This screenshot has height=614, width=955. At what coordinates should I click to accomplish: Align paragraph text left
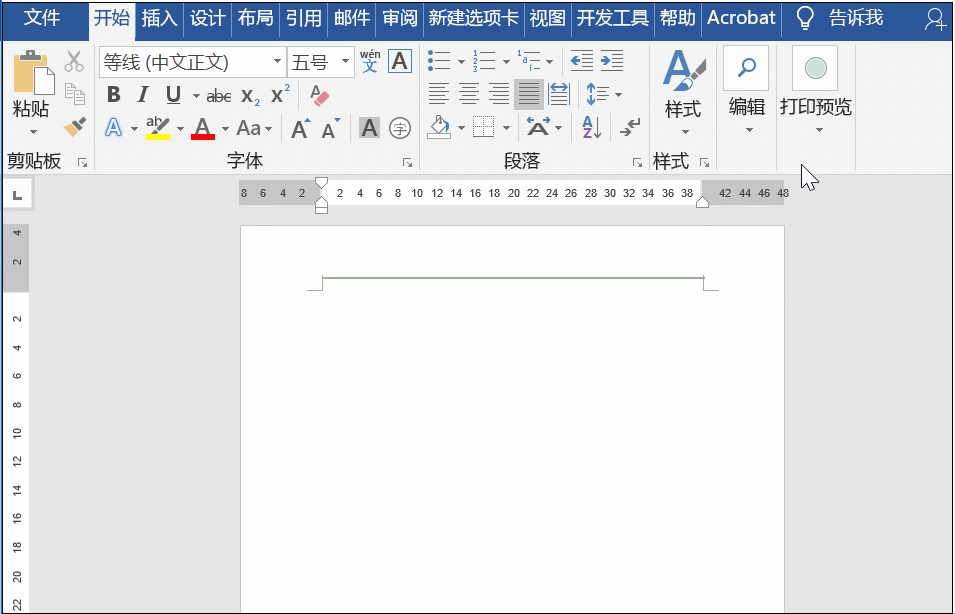tap(439, 94)
